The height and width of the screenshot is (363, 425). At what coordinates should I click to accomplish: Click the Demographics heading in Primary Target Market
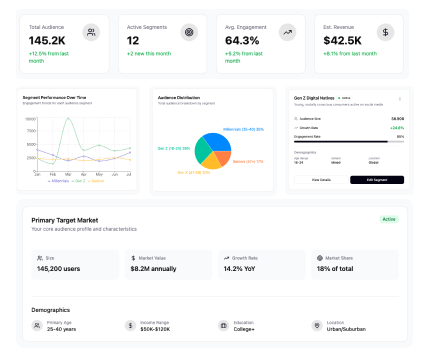pos(51,310)
